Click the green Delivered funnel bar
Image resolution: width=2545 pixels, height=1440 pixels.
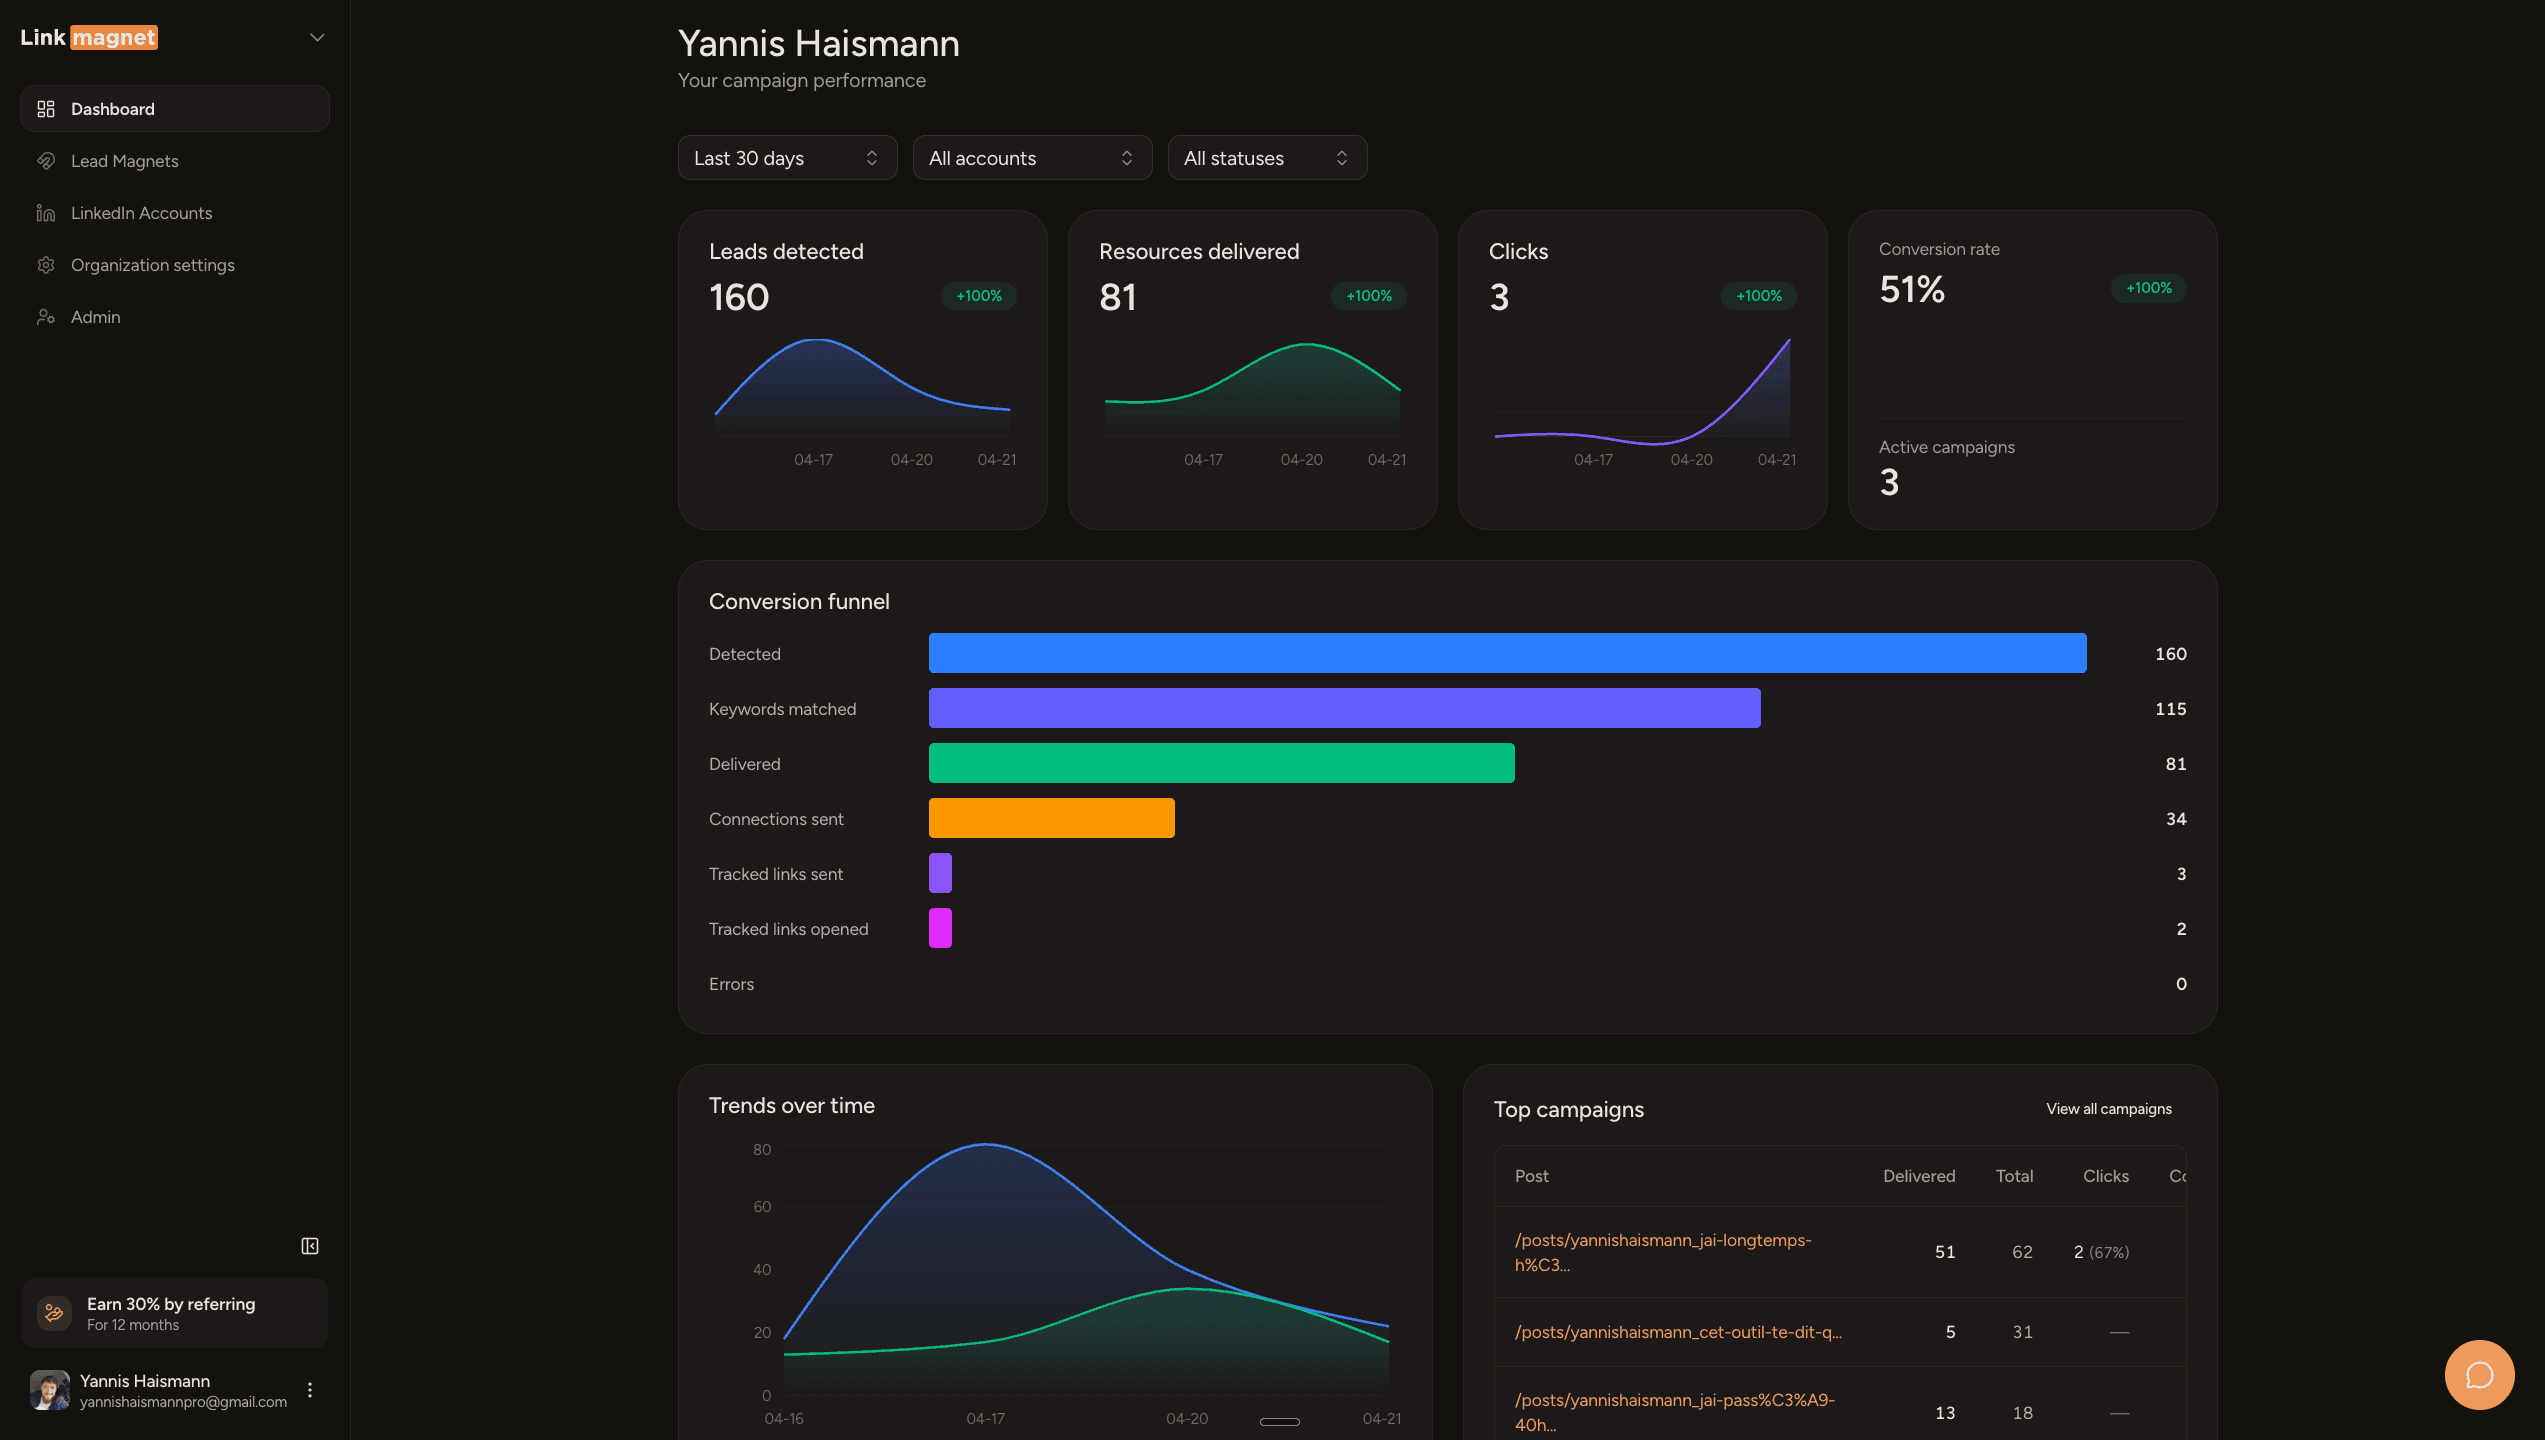[x=1221, y=763]
